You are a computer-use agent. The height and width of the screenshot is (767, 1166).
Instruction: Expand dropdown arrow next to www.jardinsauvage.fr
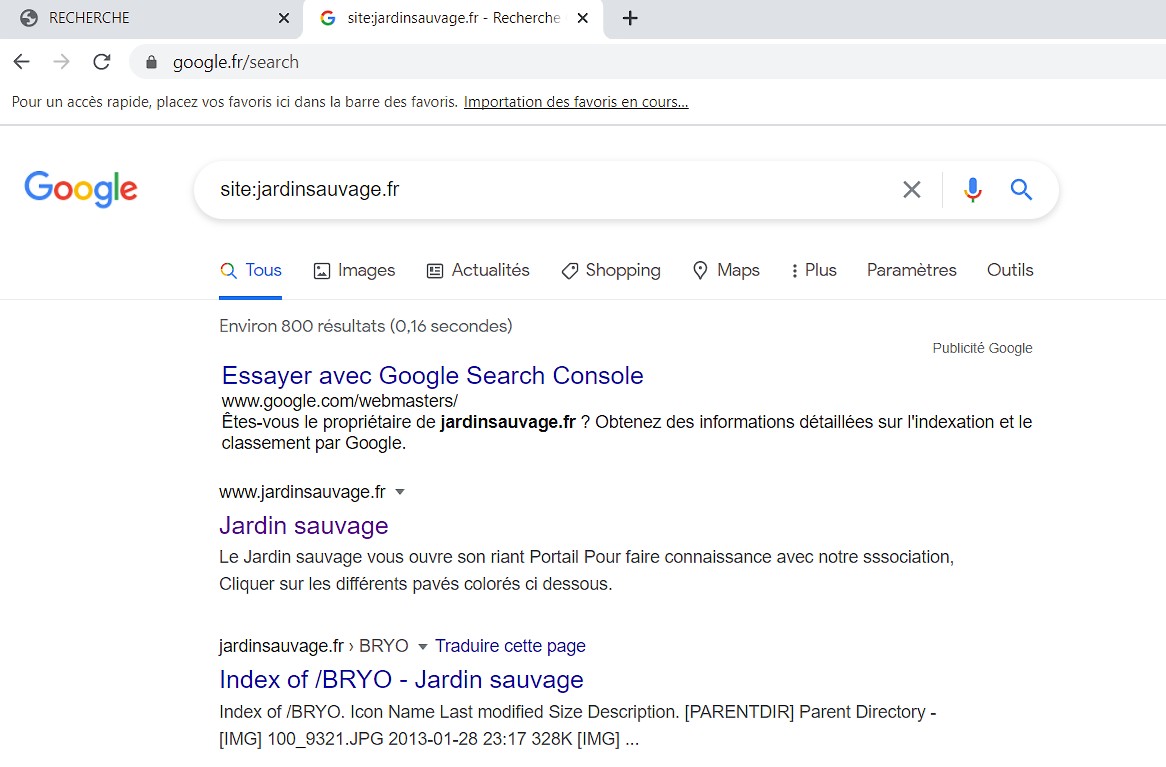click(x=400, y=492)
